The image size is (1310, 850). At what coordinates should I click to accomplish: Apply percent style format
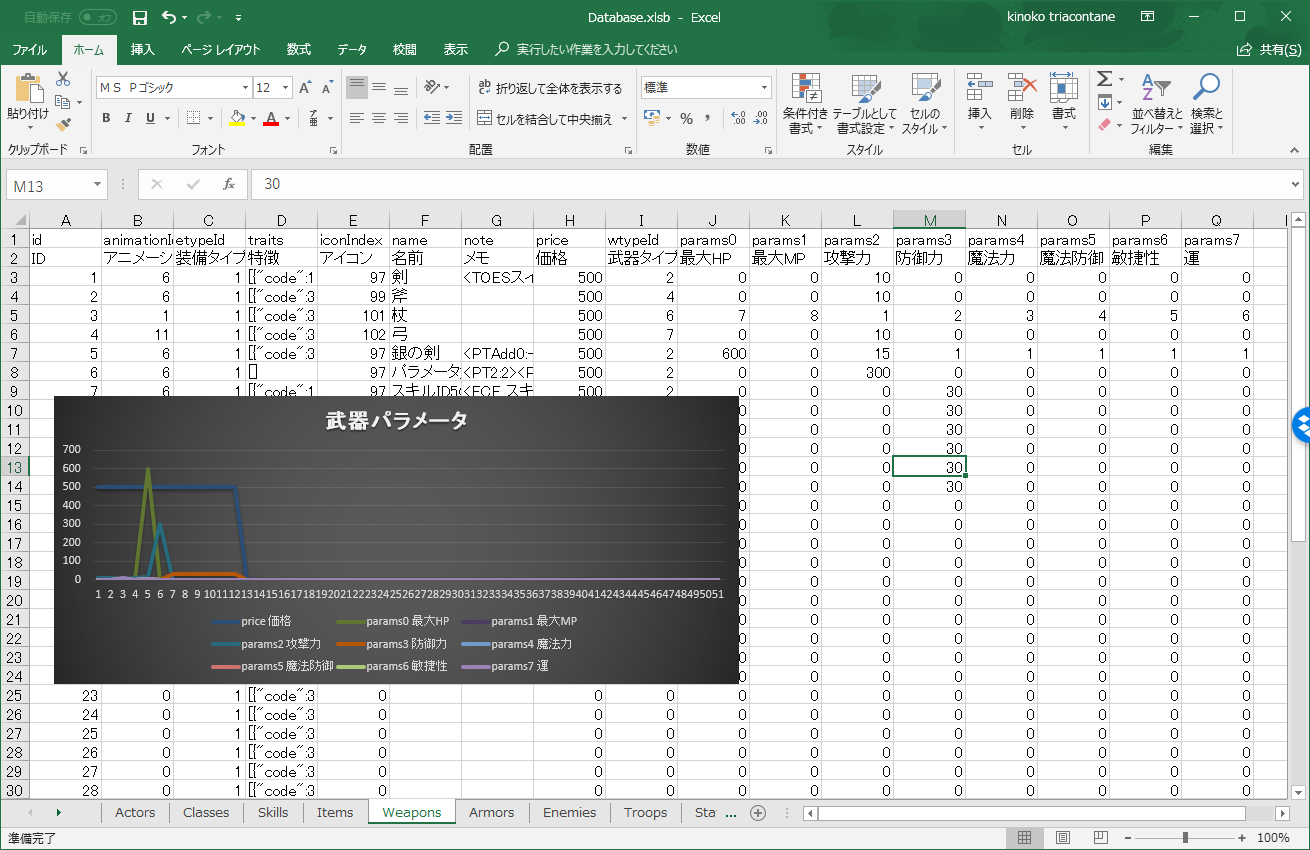(686, 119)
